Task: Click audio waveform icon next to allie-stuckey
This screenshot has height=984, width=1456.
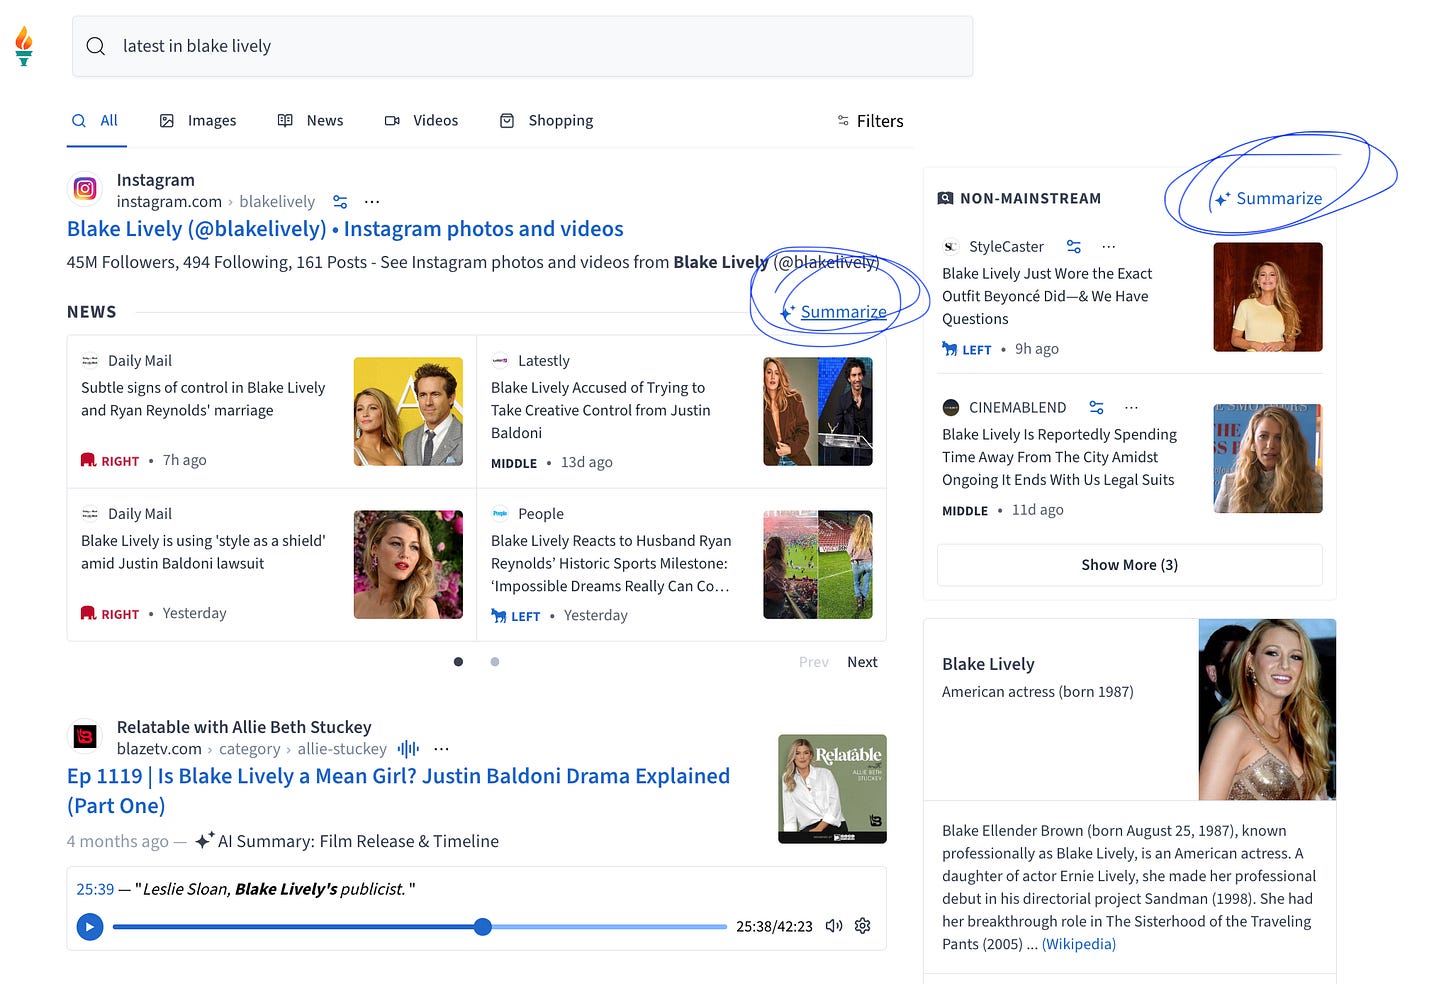Action: coord(408,749)
